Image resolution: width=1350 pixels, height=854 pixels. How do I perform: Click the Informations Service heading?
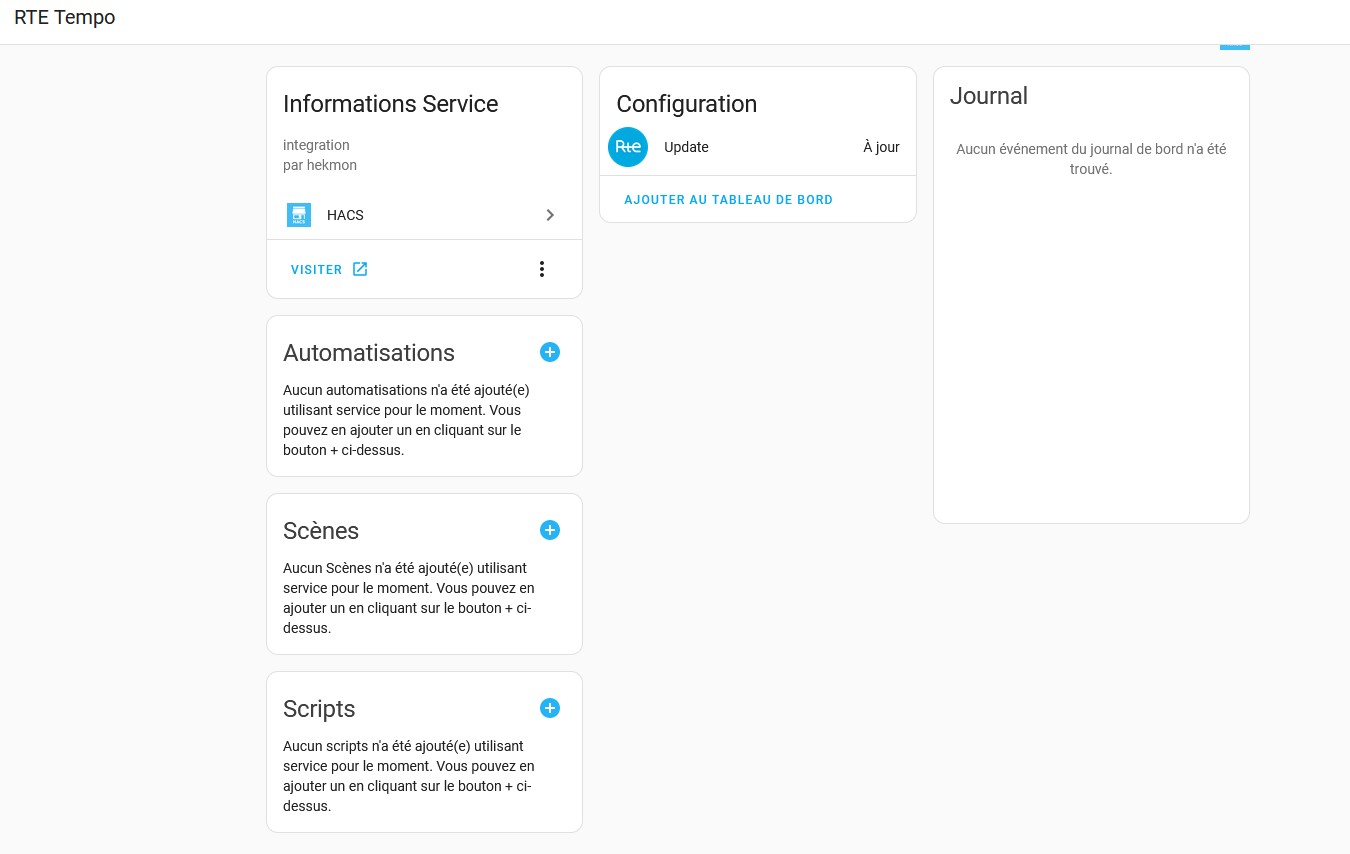pos(390,104)
